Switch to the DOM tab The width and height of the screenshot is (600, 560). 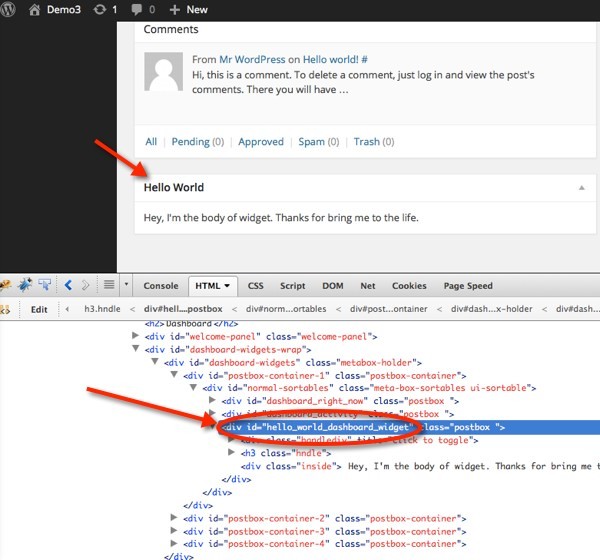tap(333, 286)
